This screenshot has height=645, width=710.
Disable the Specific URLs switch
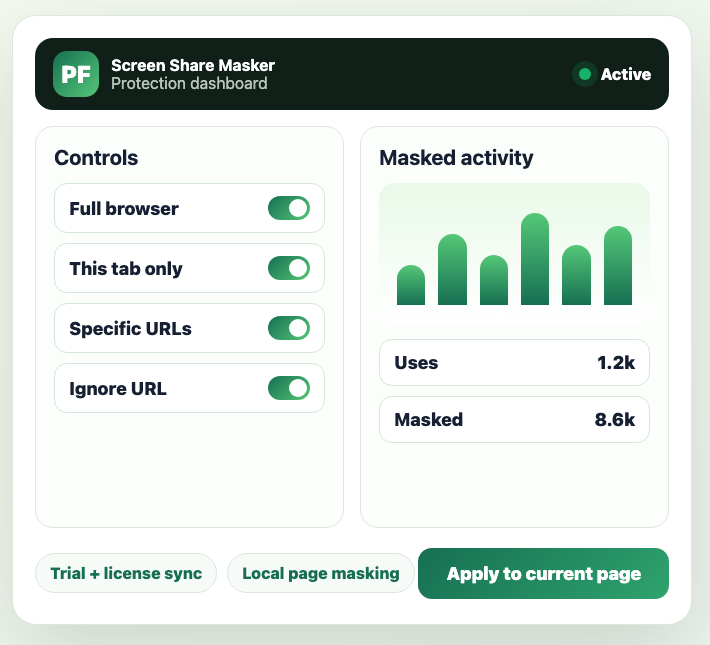[x=289, y=328]
